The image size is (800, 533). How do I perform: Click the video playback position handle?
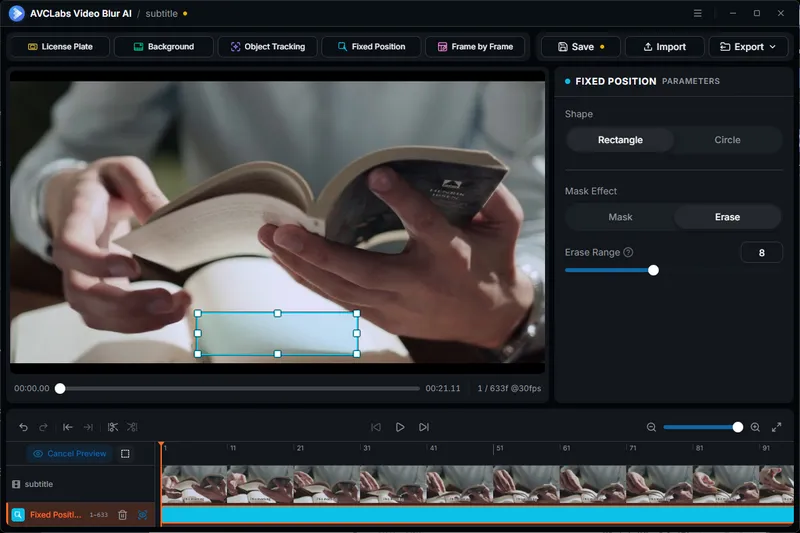point(60,388)
